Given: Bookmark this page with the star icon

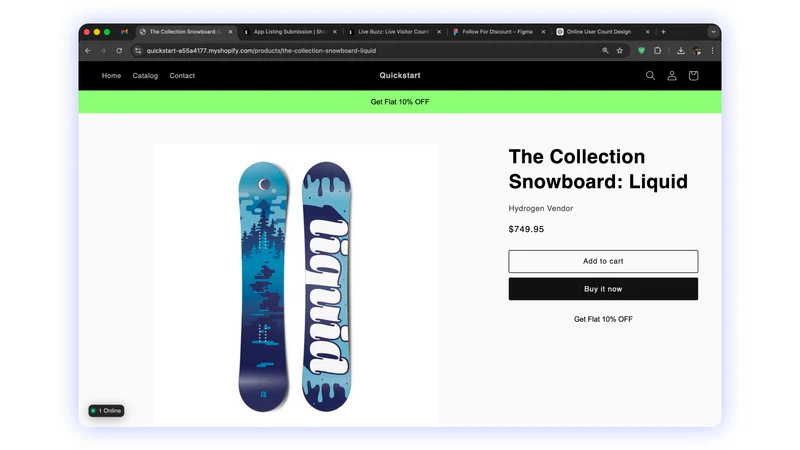Looking at the screenshot, I should pyautogui.click(x=619, y=51).
